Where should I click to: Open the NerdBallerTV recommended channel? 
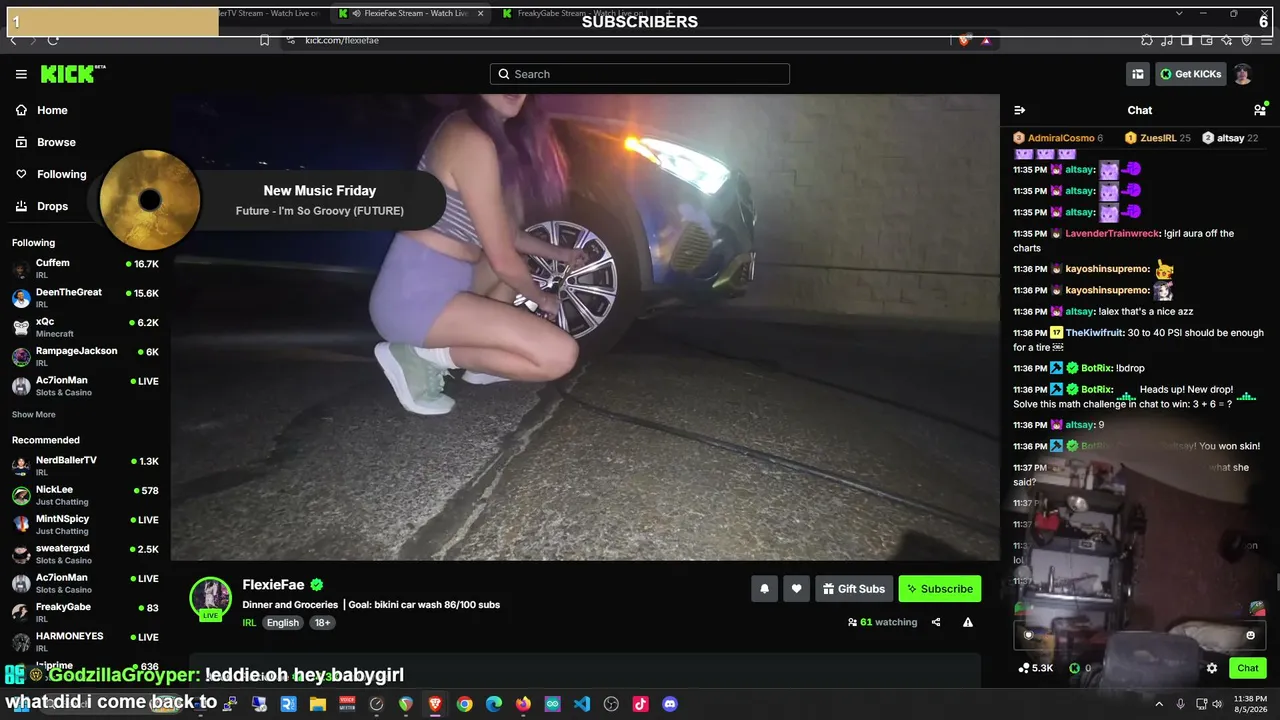(85, 466)
